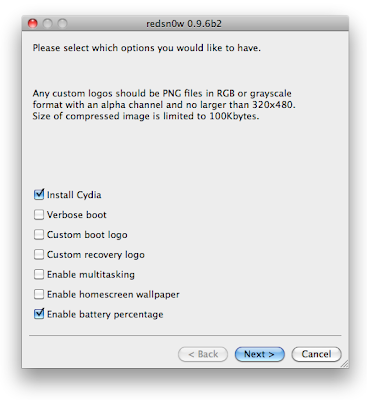This screenshot has height=400, width=367.
Task: Click the Install Cydia label text
Action: click(x=74, y=195)
